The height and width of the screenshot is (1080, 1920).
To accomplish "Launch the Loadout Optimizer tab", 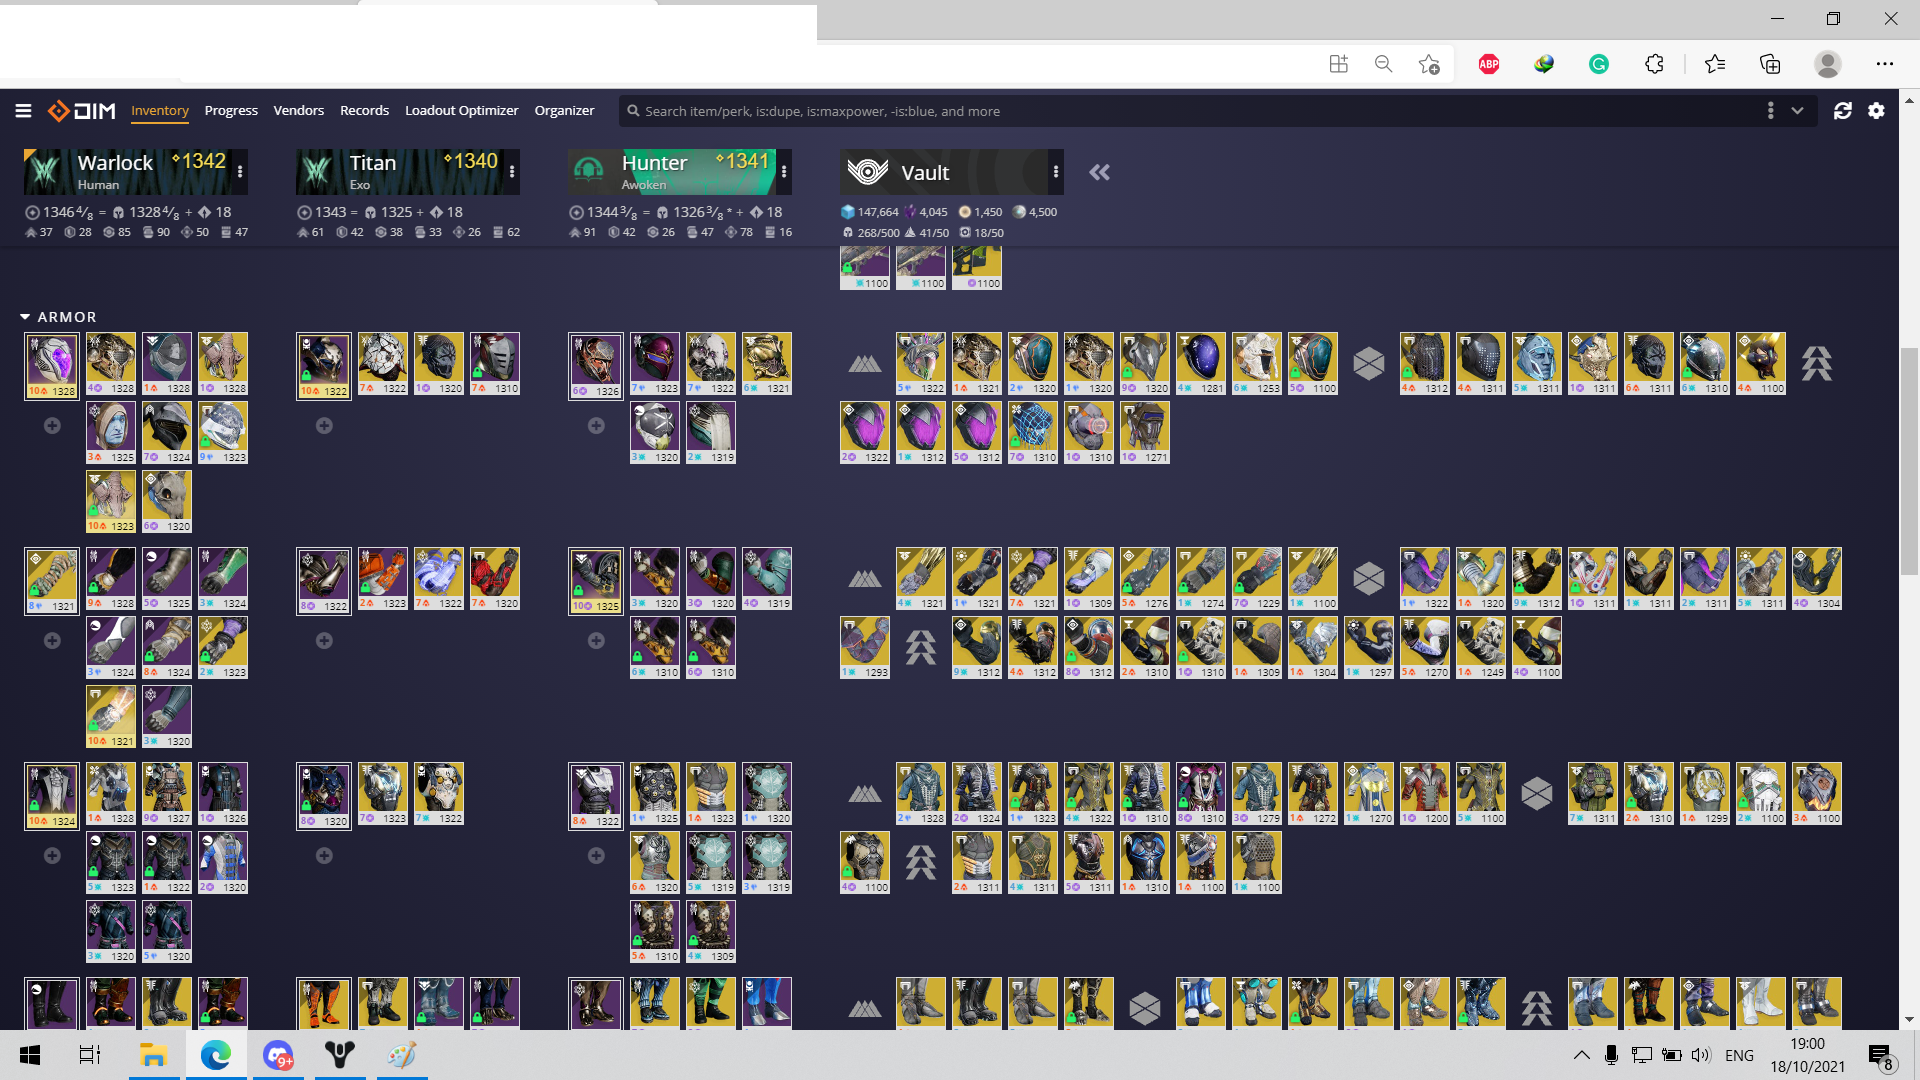I will [x=462, y=111].
